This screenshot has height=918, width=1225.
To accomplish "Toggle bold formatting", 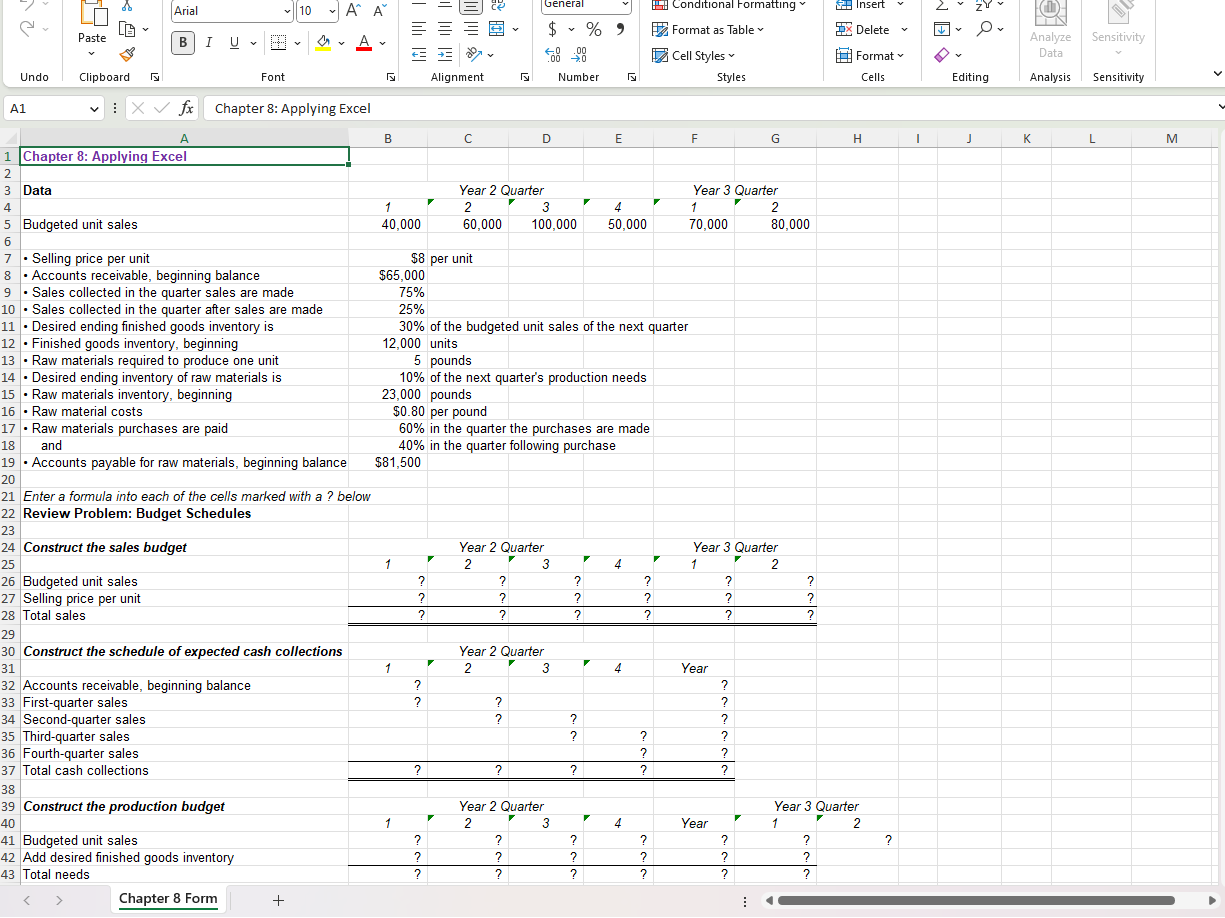I will coord(183,42).
